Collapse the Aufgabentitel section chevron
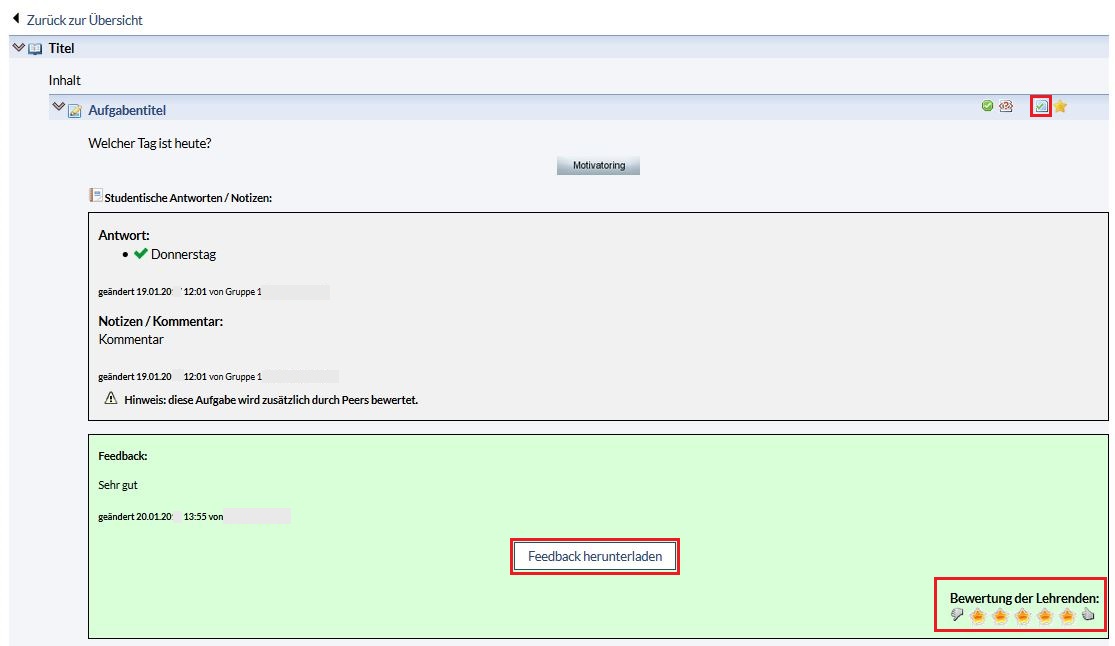Image resolution: width=1115 pixels, height=646 pixels. 58,108
